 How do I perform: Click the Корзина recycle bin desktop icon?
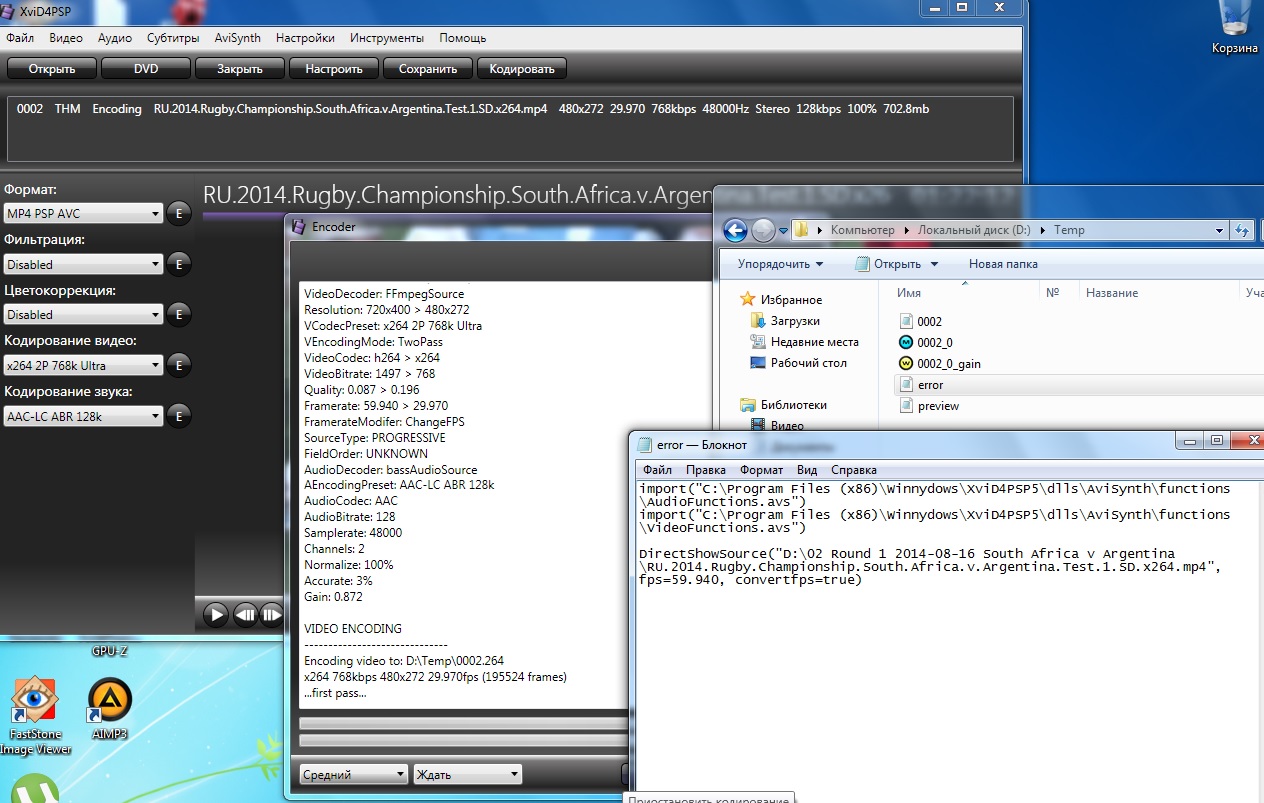[x=1234, y=29]
